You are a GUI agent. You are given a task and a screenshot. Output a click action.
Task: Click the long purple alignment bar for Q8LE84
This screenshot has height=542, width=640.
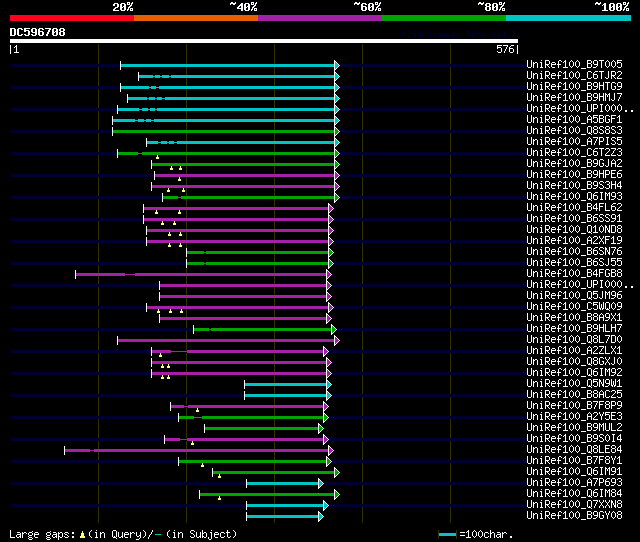[199, 451]
